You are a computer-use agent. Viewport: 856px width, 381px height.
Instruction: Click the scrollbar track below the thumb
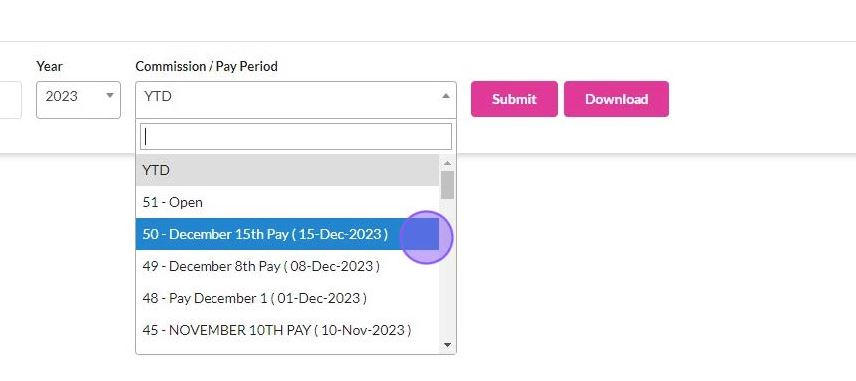pyautogui.click(x=448, y=269)
